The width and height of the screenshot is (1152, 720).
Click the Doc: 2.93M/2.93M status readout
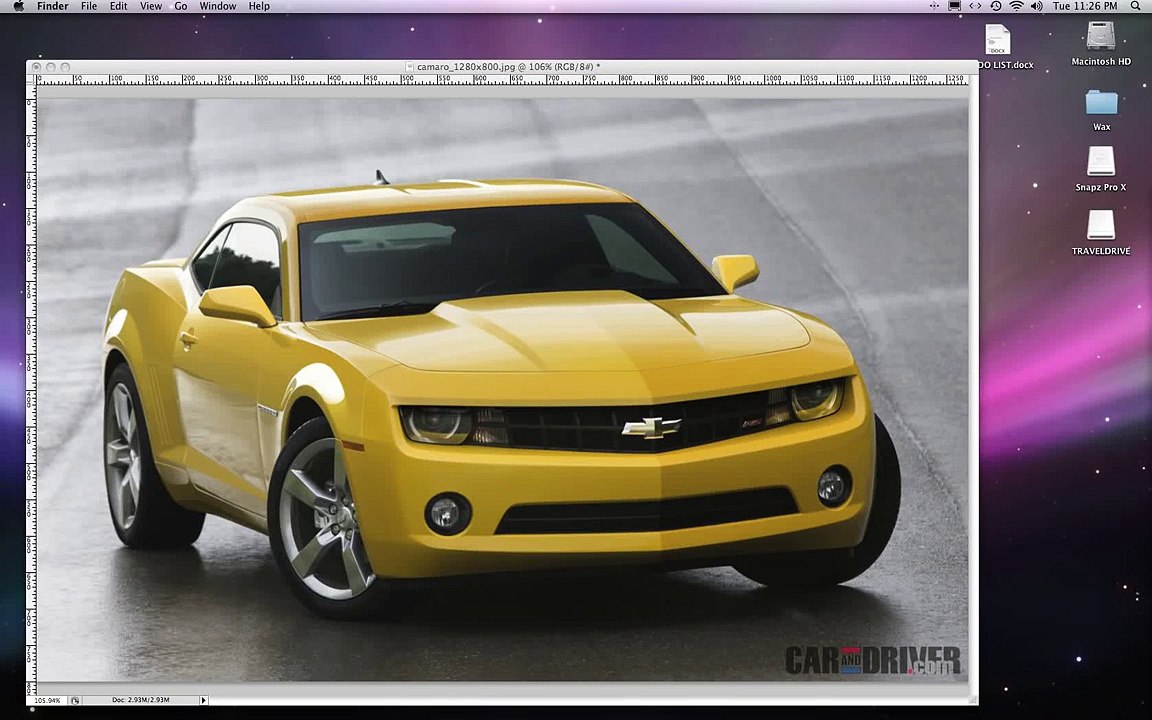point(140,700)
